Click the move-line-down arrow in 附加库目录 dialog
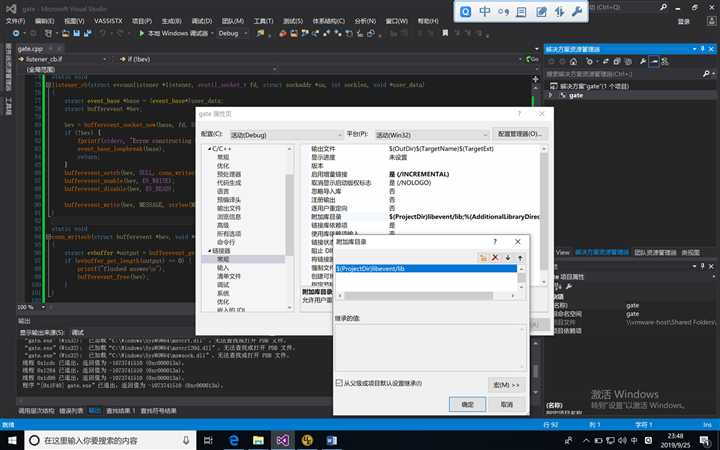 click(x=508, y=258)
